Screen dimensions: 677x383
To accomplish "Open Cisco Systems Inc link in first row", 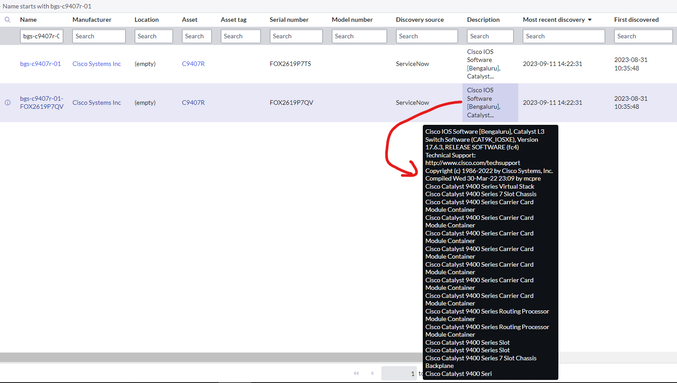I will click(96, 63).
